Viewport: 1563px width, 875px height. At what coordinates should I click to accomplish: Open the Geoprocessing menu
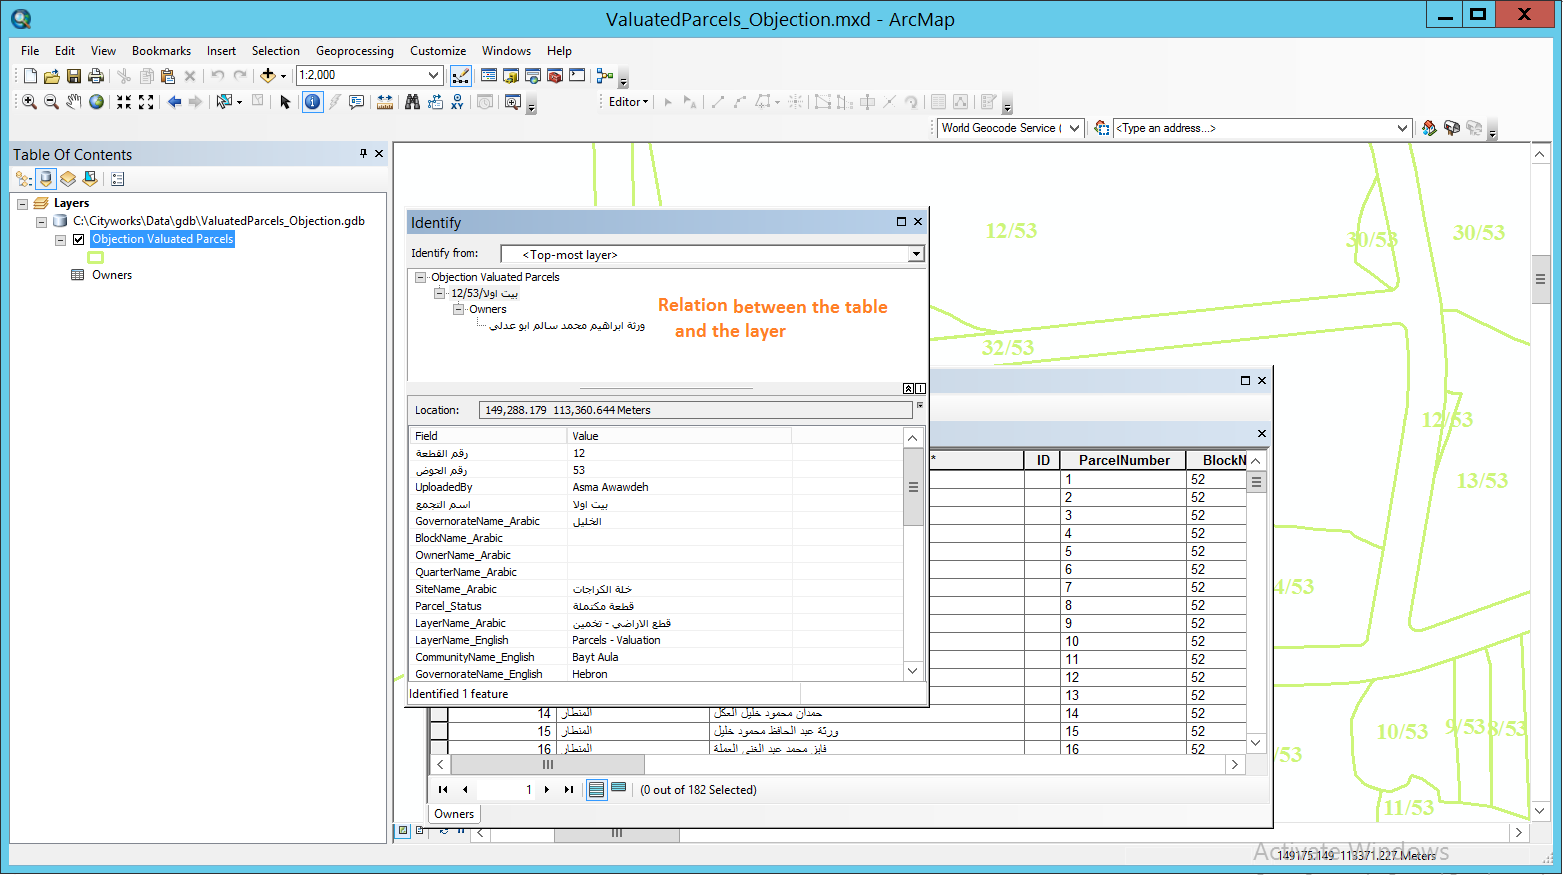(x=354, y=51)
